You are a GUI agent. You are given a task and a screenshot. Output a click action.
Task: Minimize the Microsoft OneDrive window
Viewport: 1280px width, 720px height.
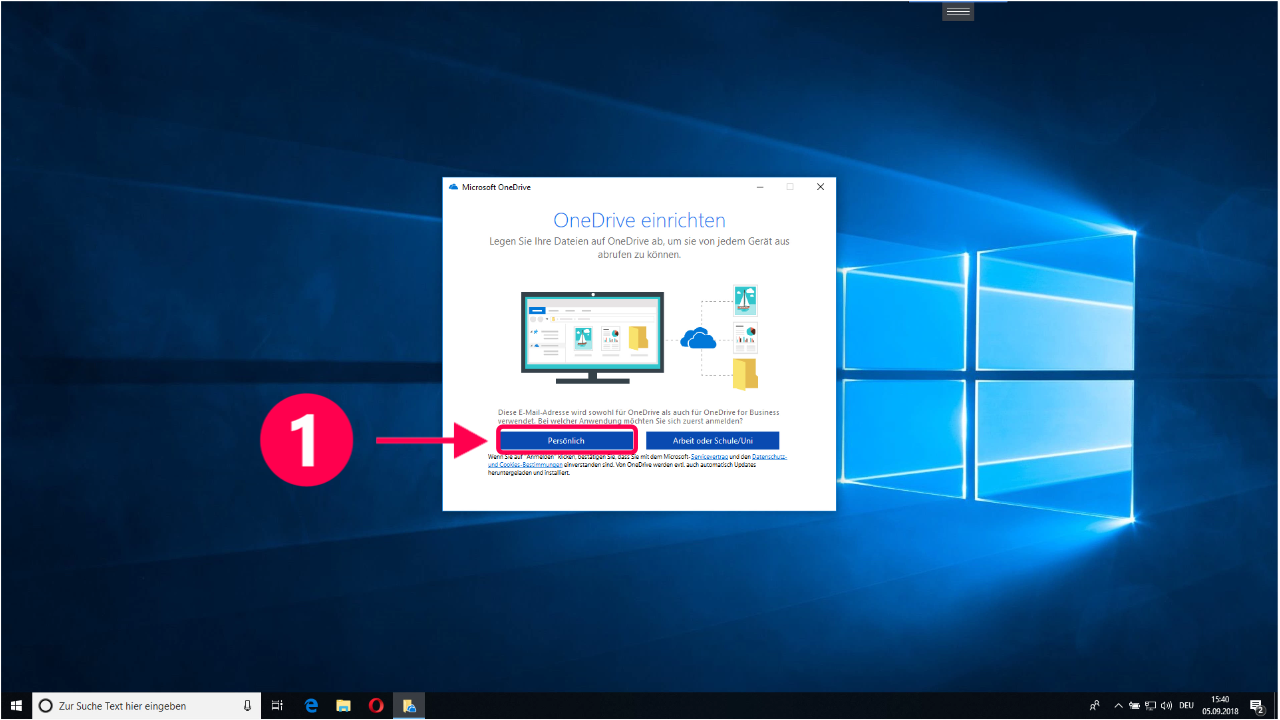point(760,187)
